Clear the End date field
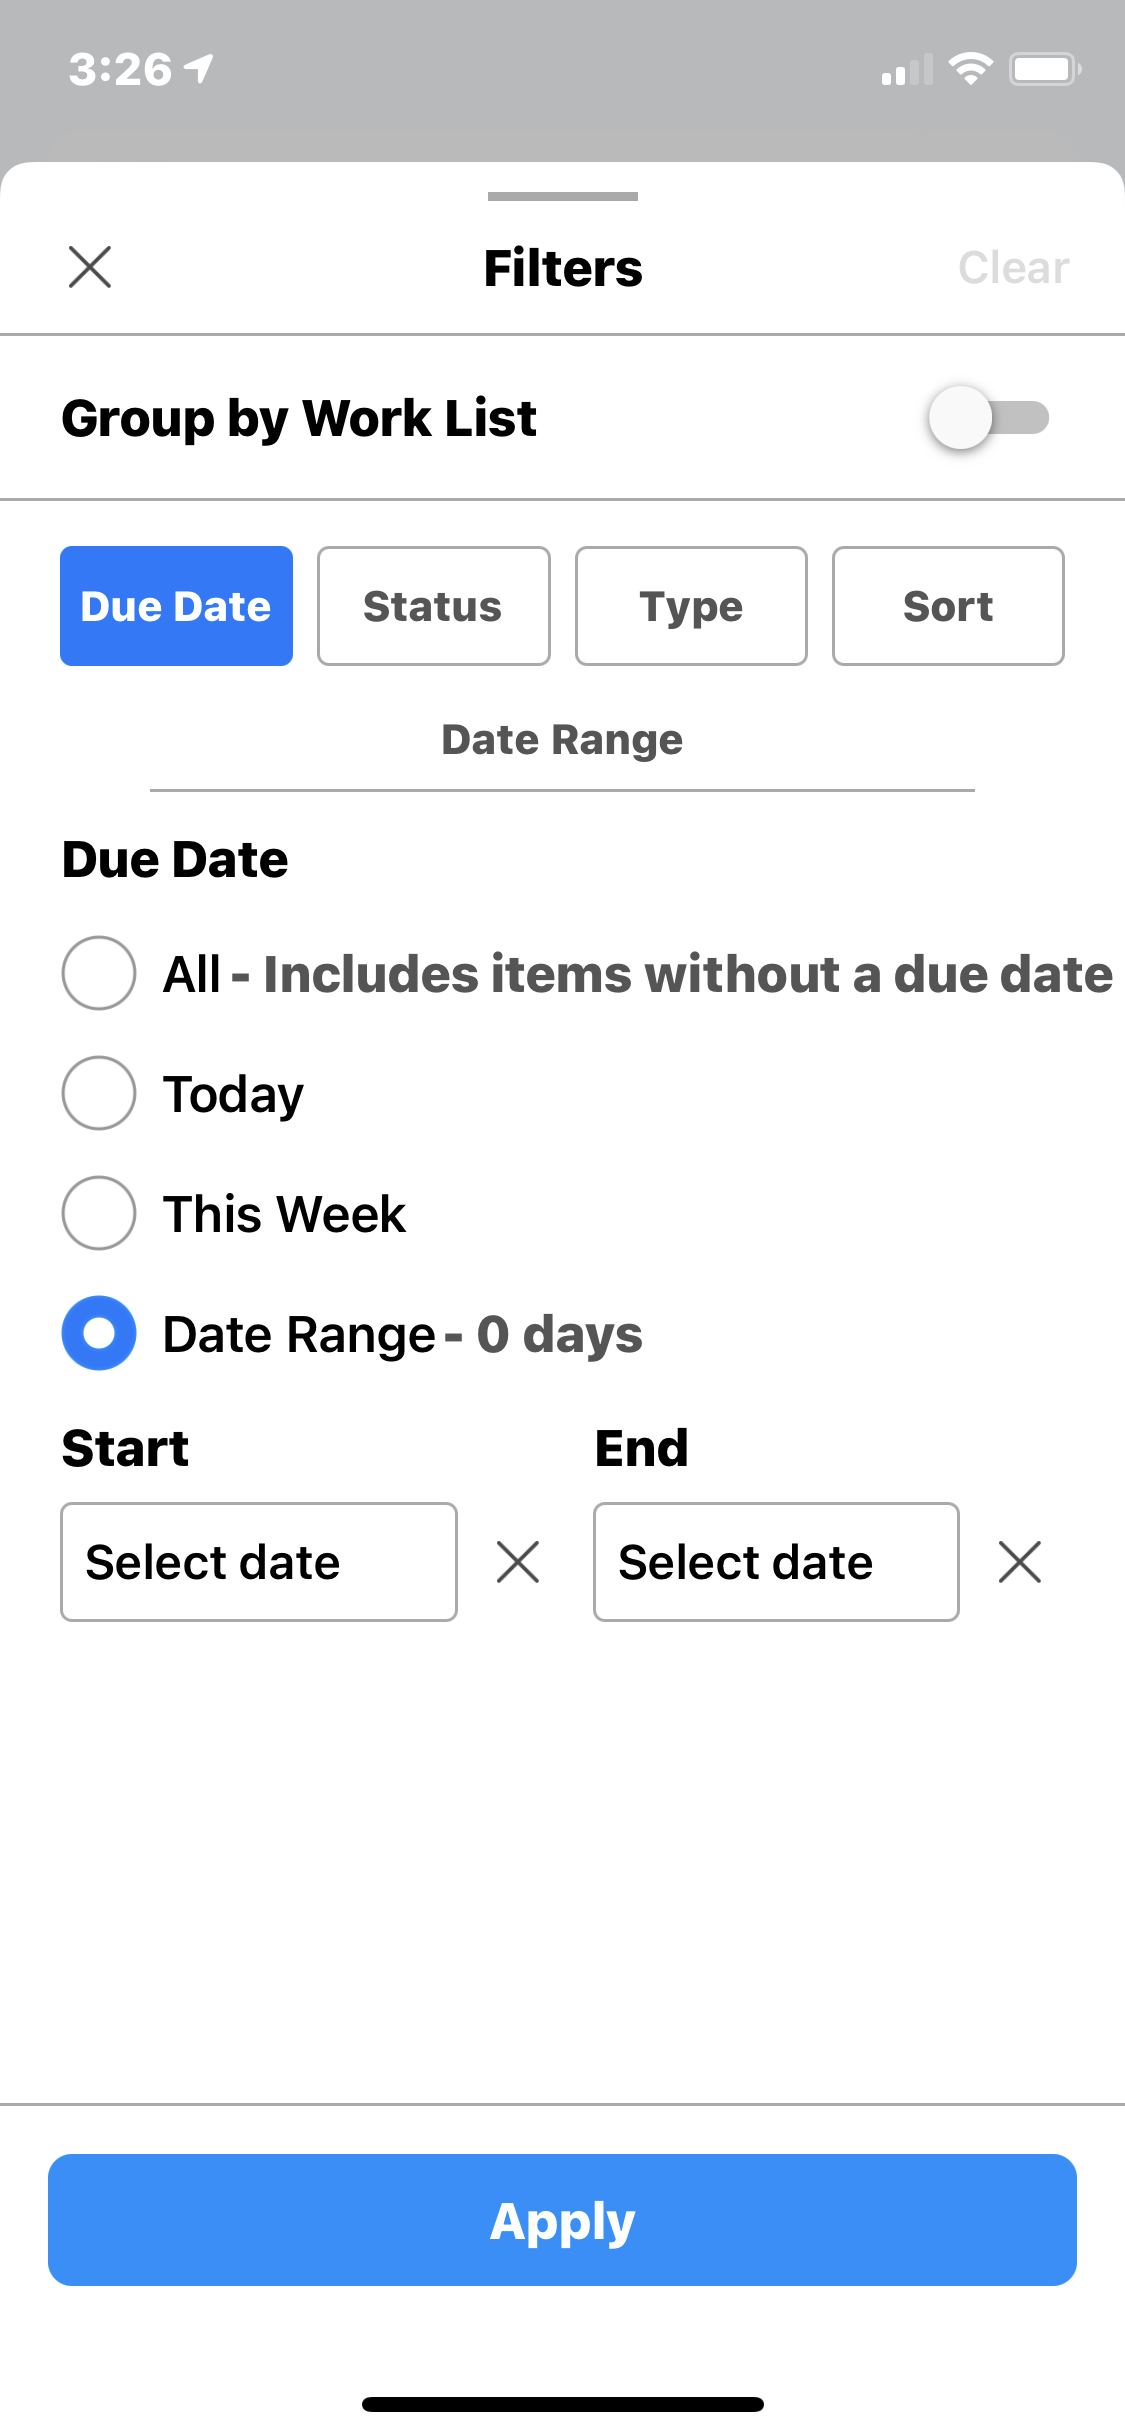This screenshot has height=2436, width=1125. tap(1019, 1562)
